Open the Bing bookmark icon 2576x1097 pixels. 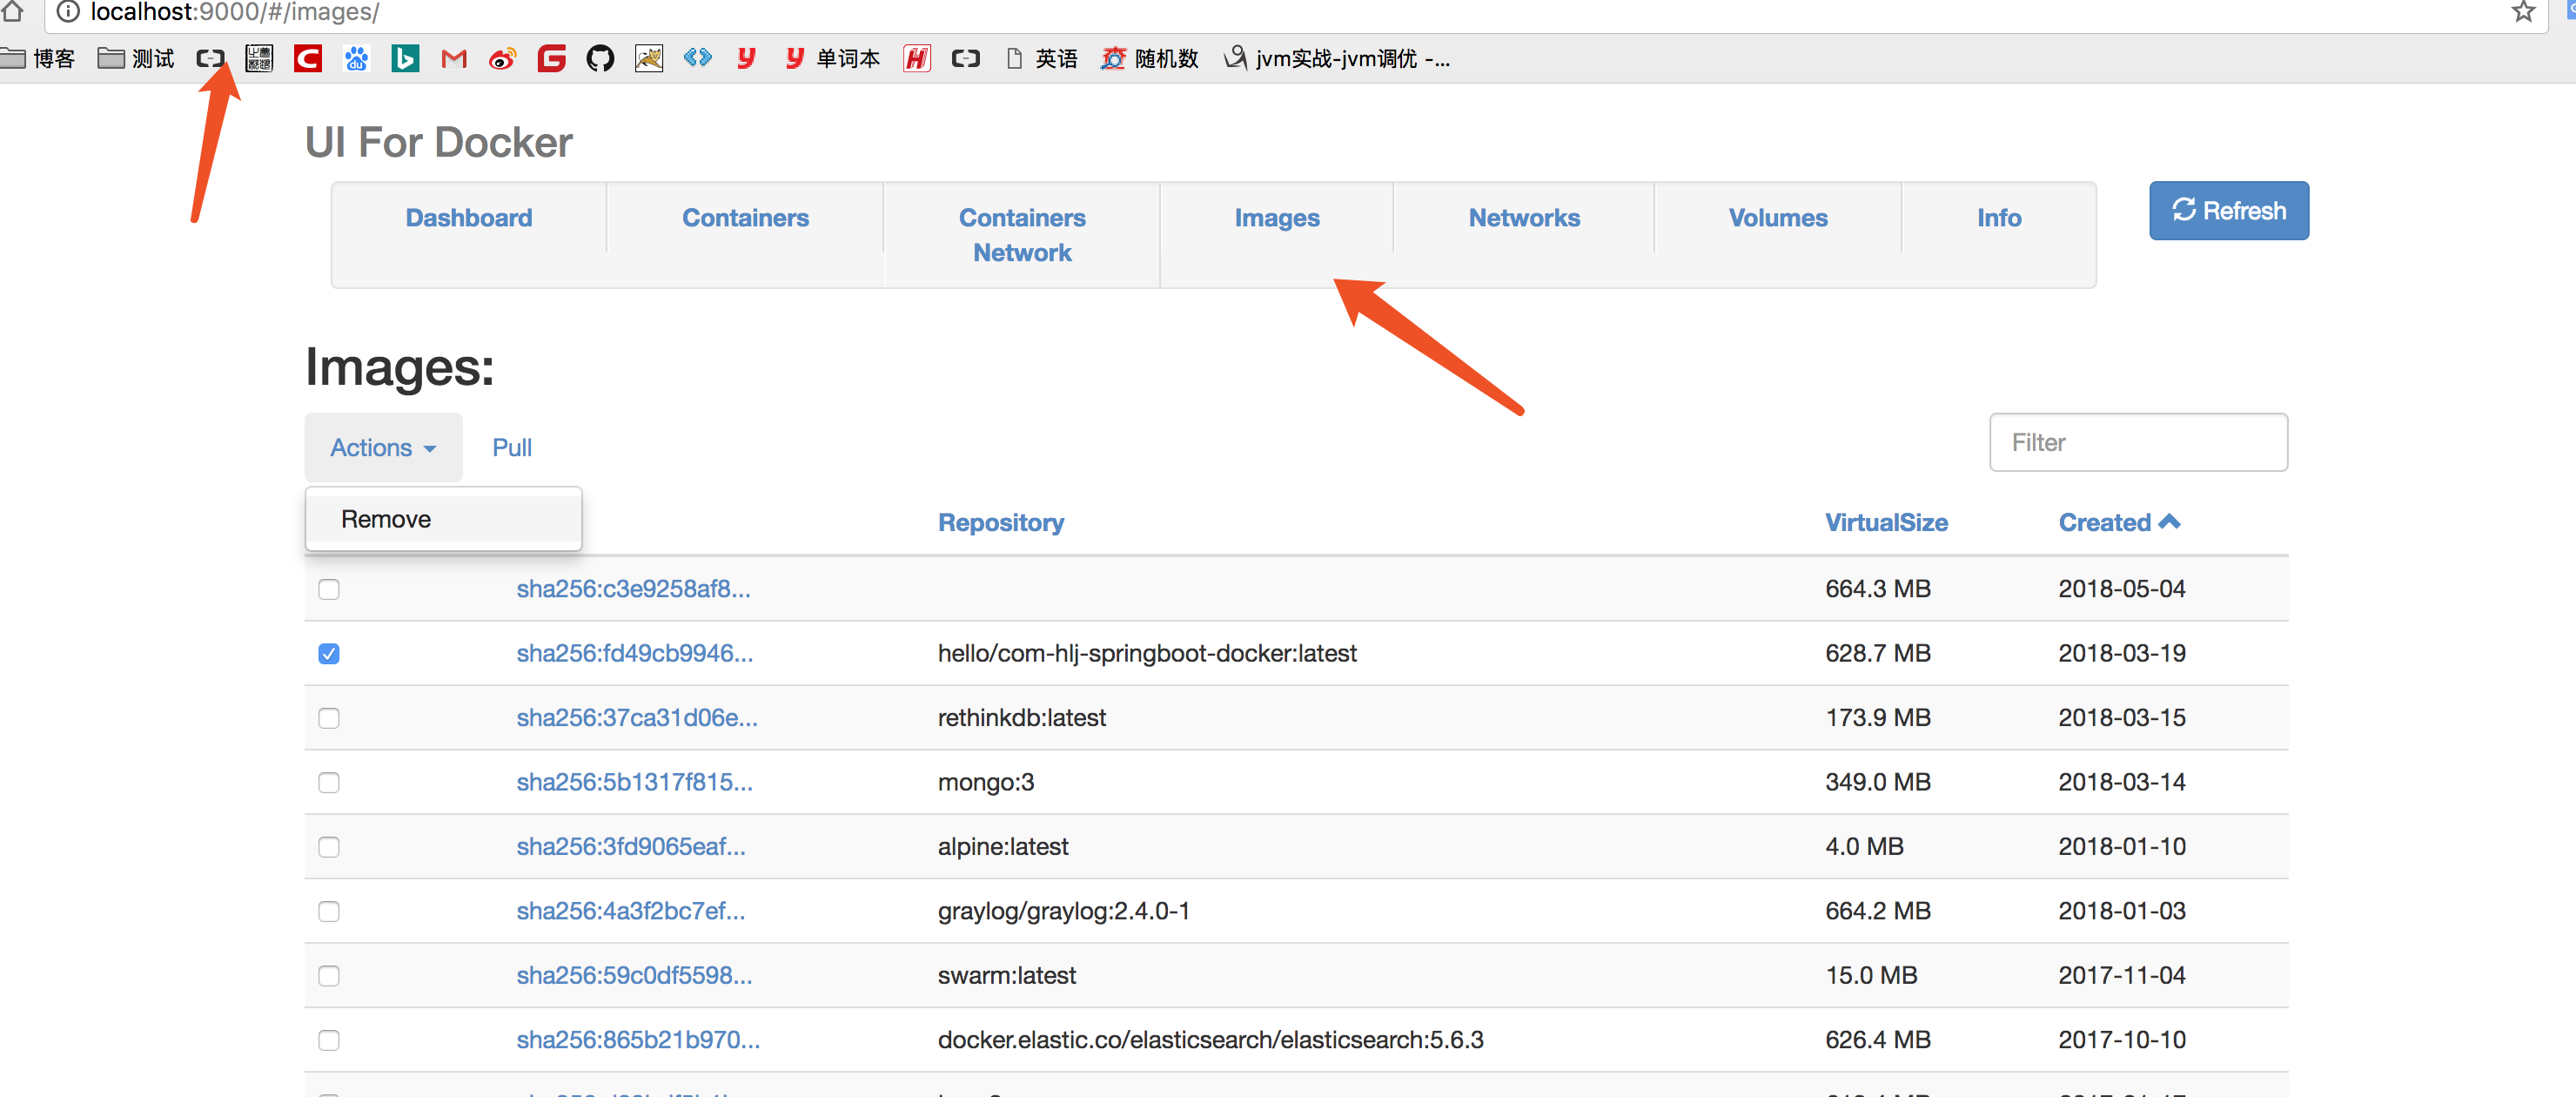(405, 59)
